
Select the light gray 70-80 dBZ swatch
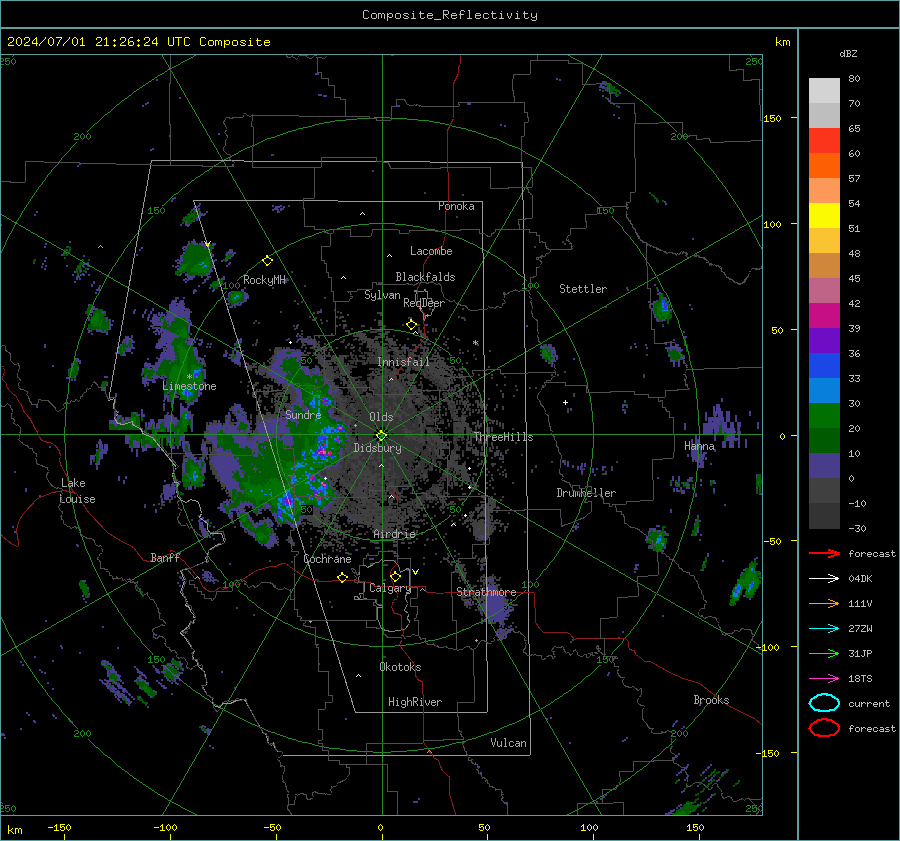pyautogui.click(x=824, y=91)
